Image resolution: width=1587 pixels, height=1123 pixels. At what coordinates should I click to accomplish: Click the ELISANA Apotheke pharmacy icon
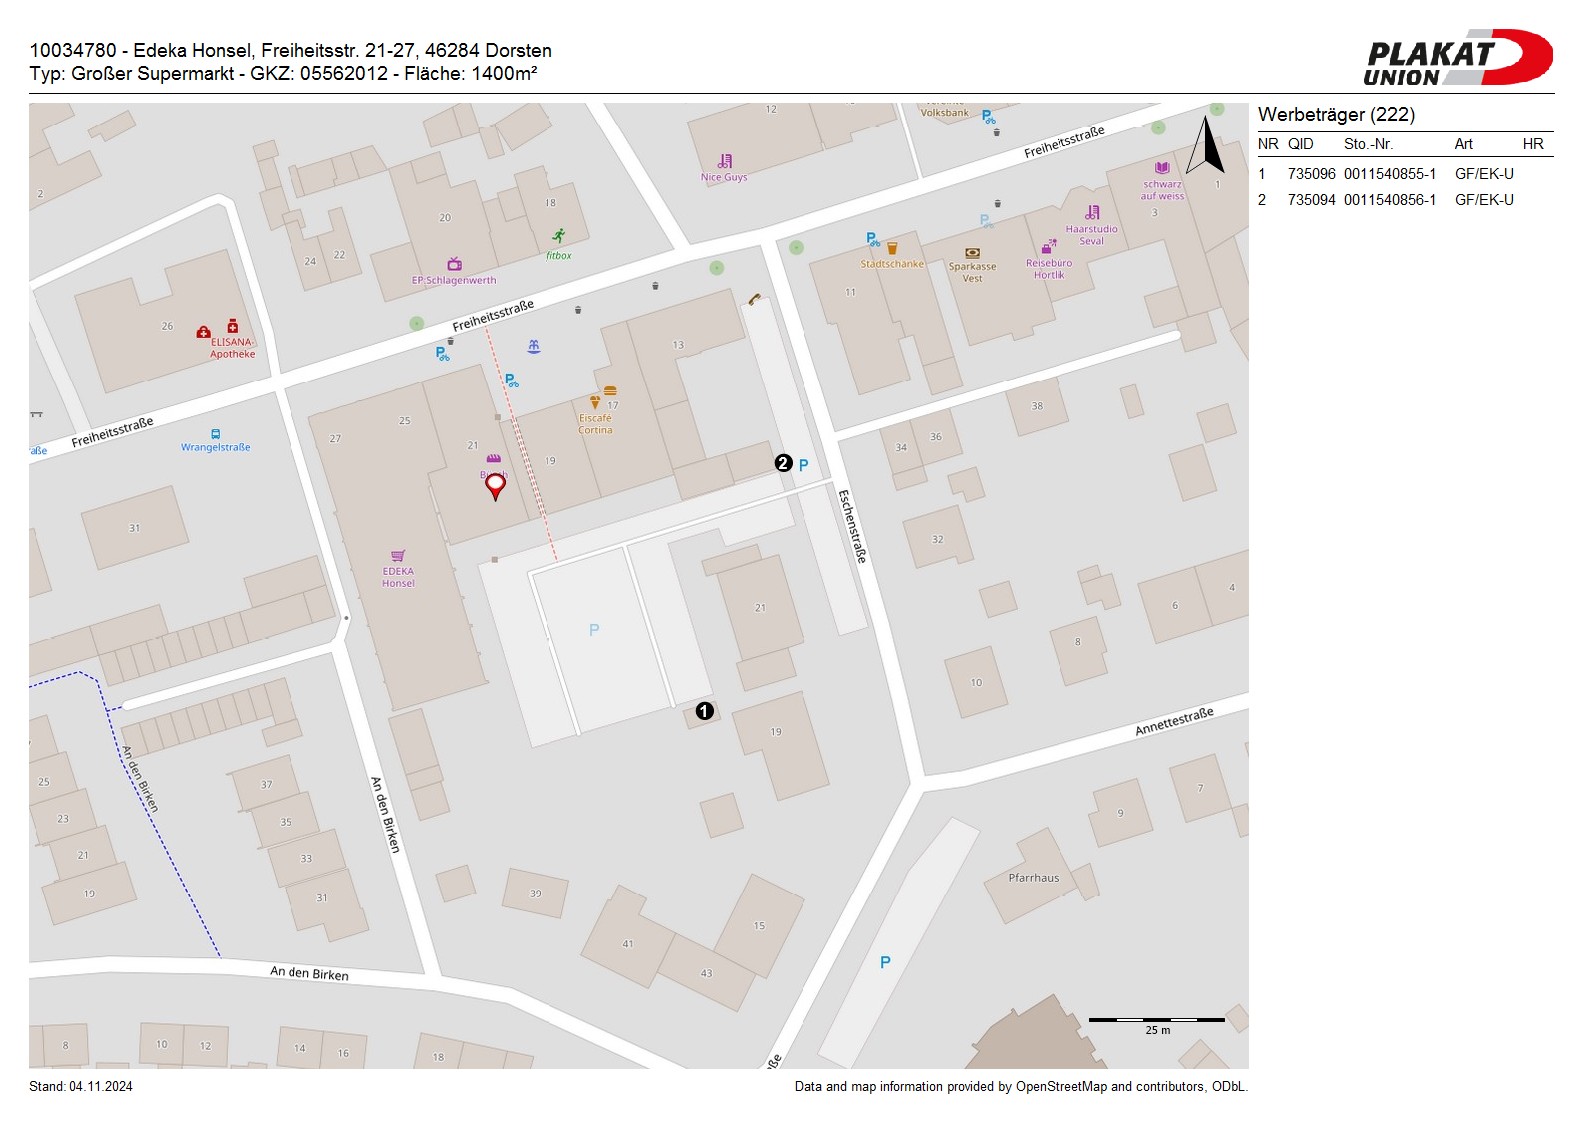point(233,326)
